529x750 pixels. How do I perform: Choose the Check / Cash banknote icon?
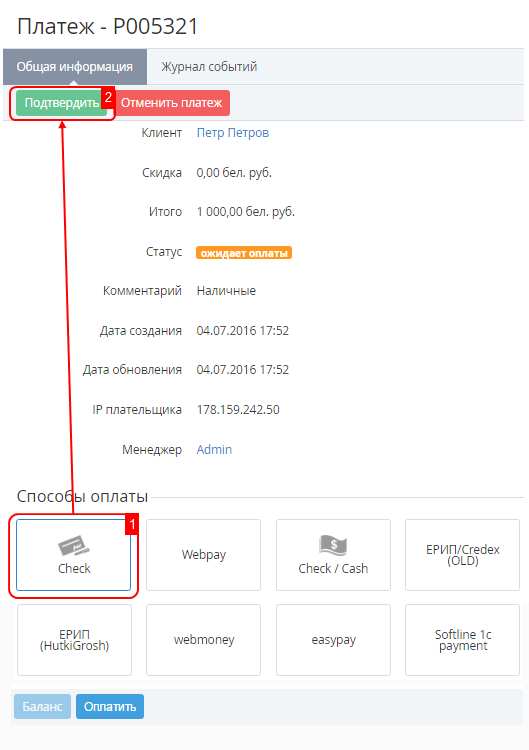pos(333,545)
